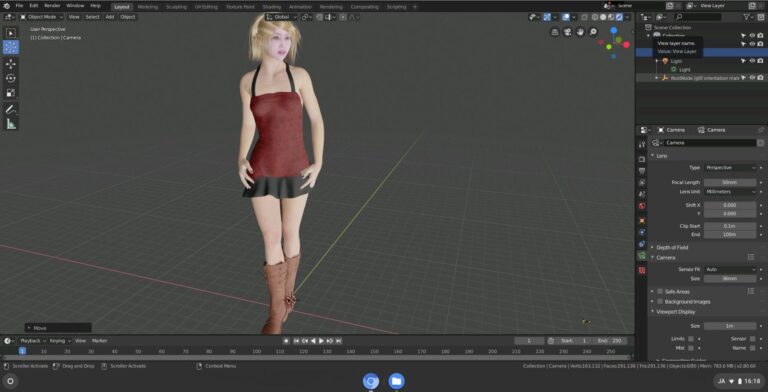The image size is (768, 392).
Task: Choose the Rotate tool
Action: [x=11, y=78]
